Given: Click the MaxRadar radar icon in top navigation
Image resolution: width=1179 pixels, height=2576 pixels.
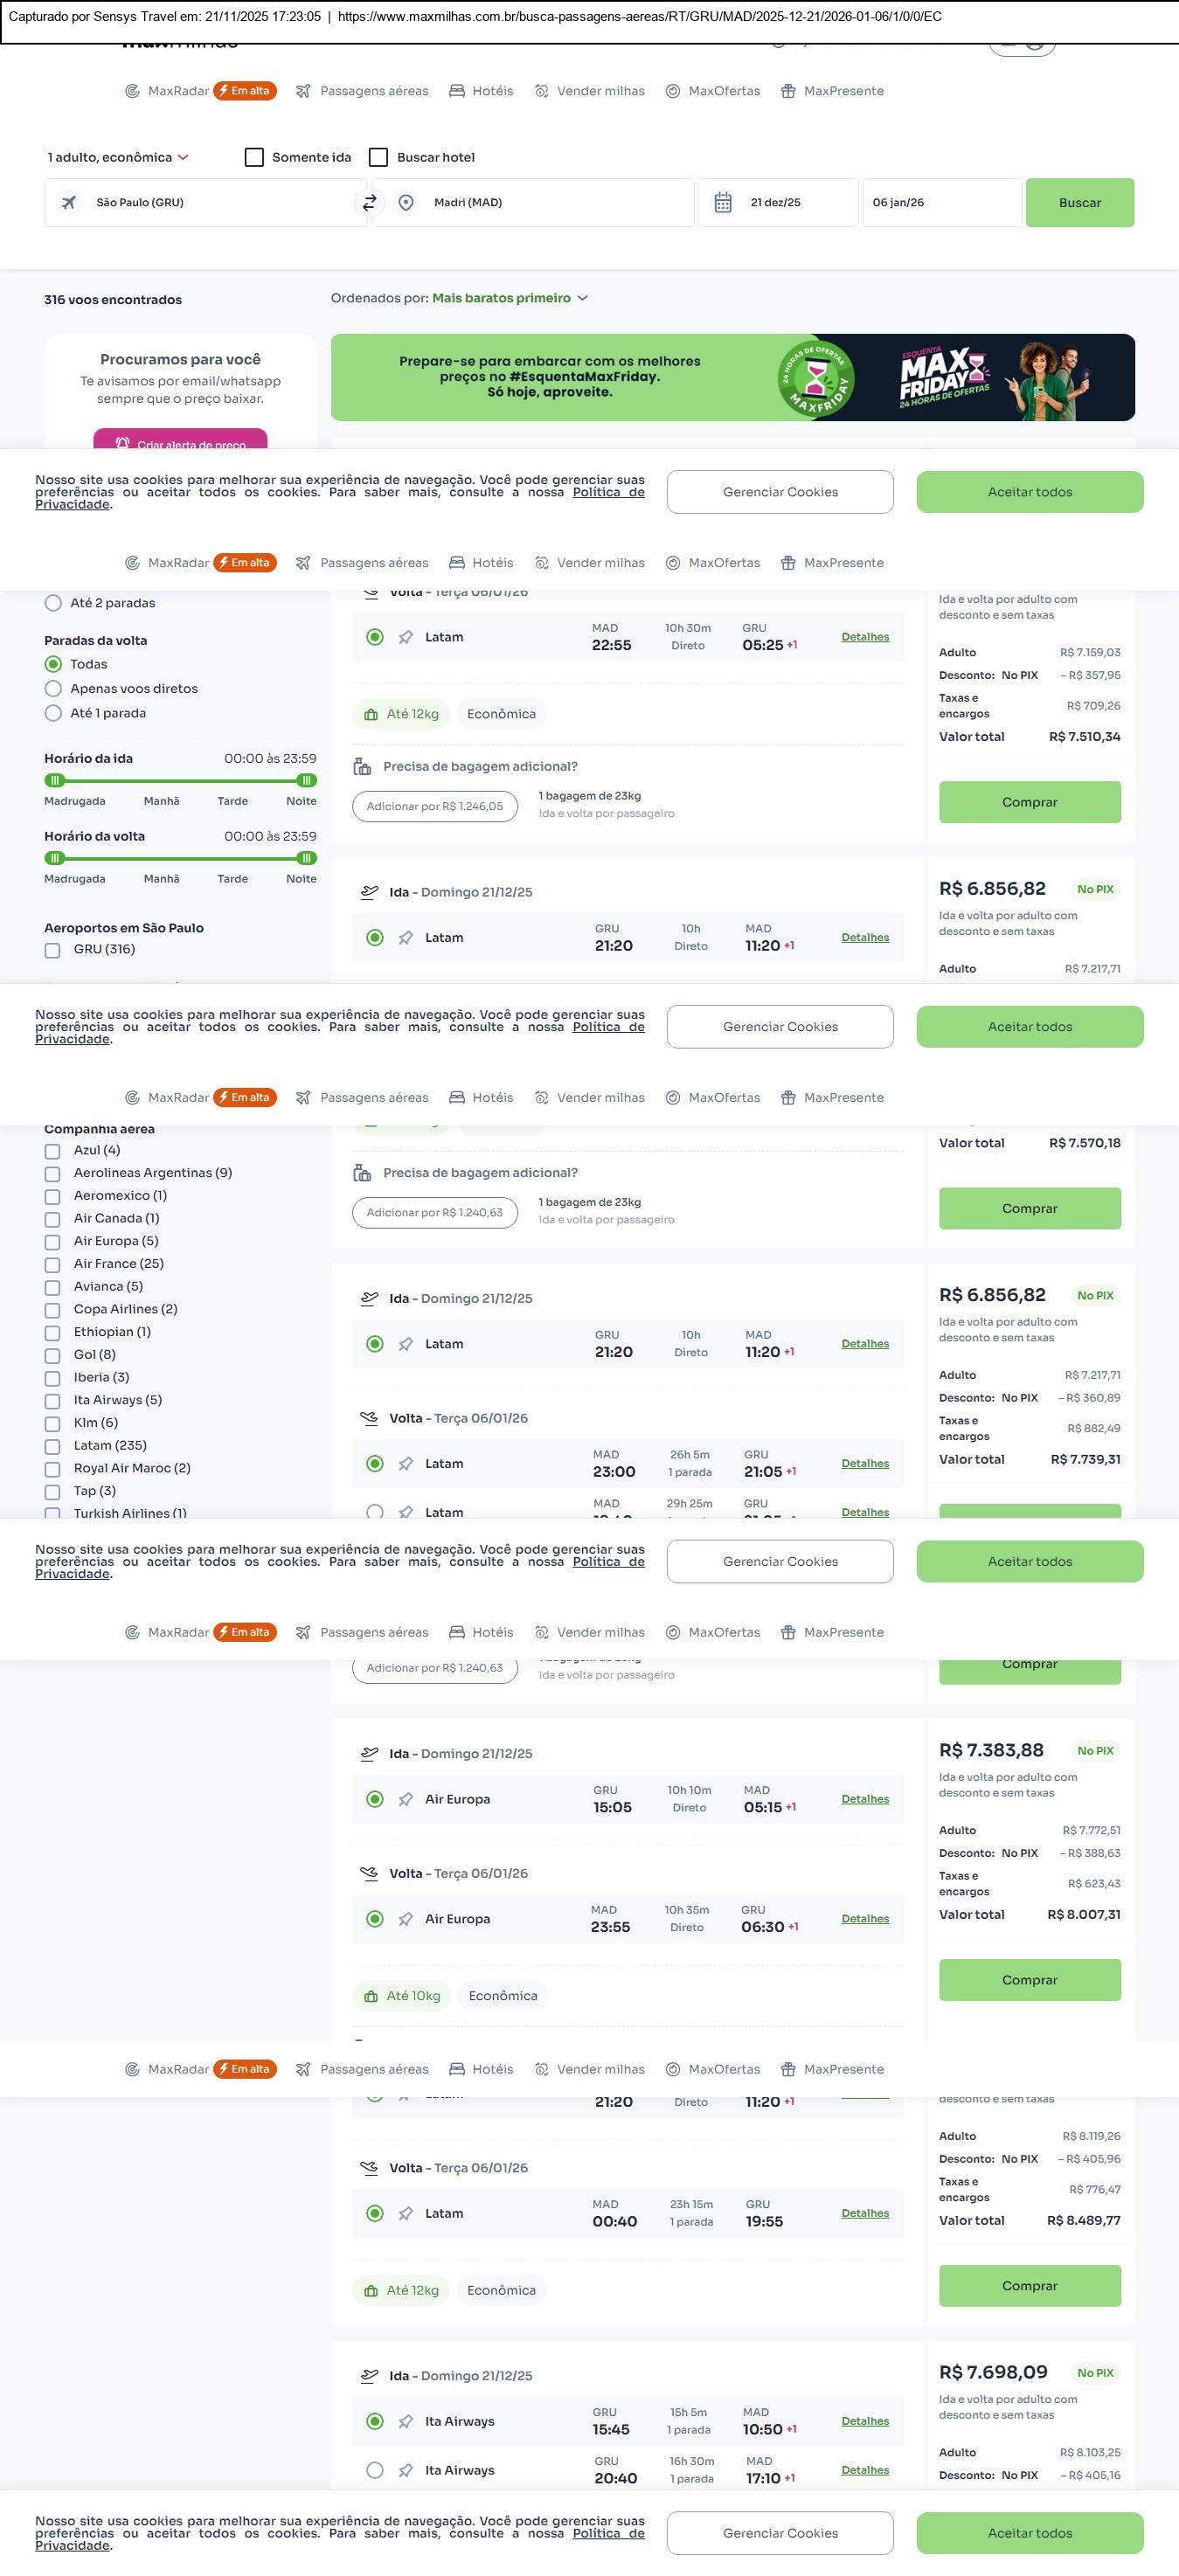Looking at the screenshot, I should (132, 91).
